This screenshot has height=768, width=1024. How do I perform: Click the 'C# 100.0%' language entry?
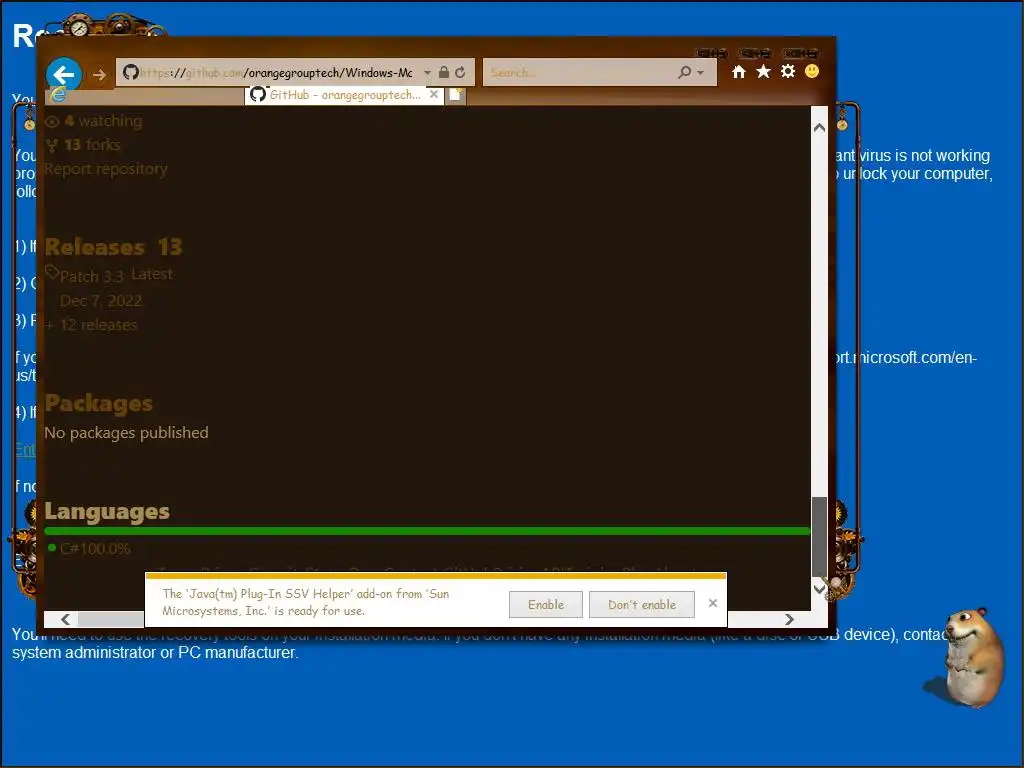pos(95,549)
